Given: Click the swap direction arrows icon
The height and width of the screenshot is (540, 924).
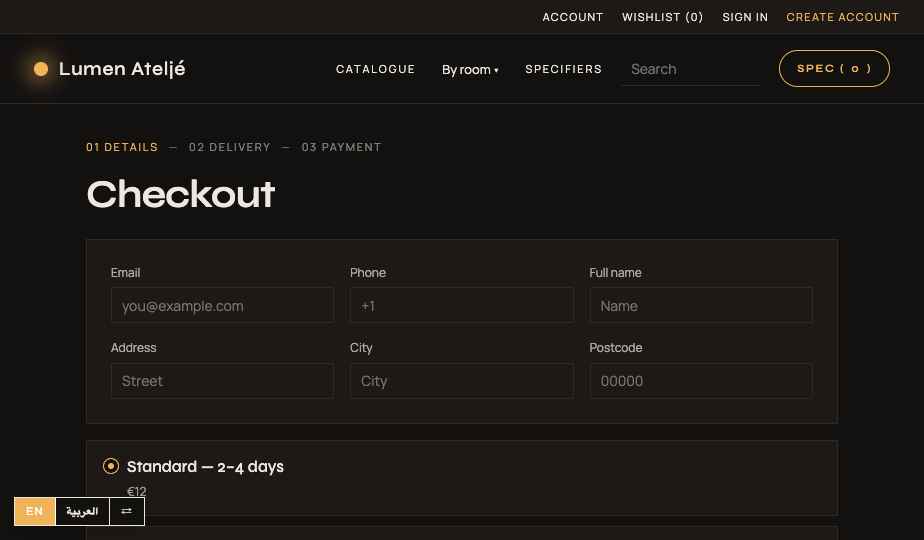Looking at the screenshot, I should point(127,511).
